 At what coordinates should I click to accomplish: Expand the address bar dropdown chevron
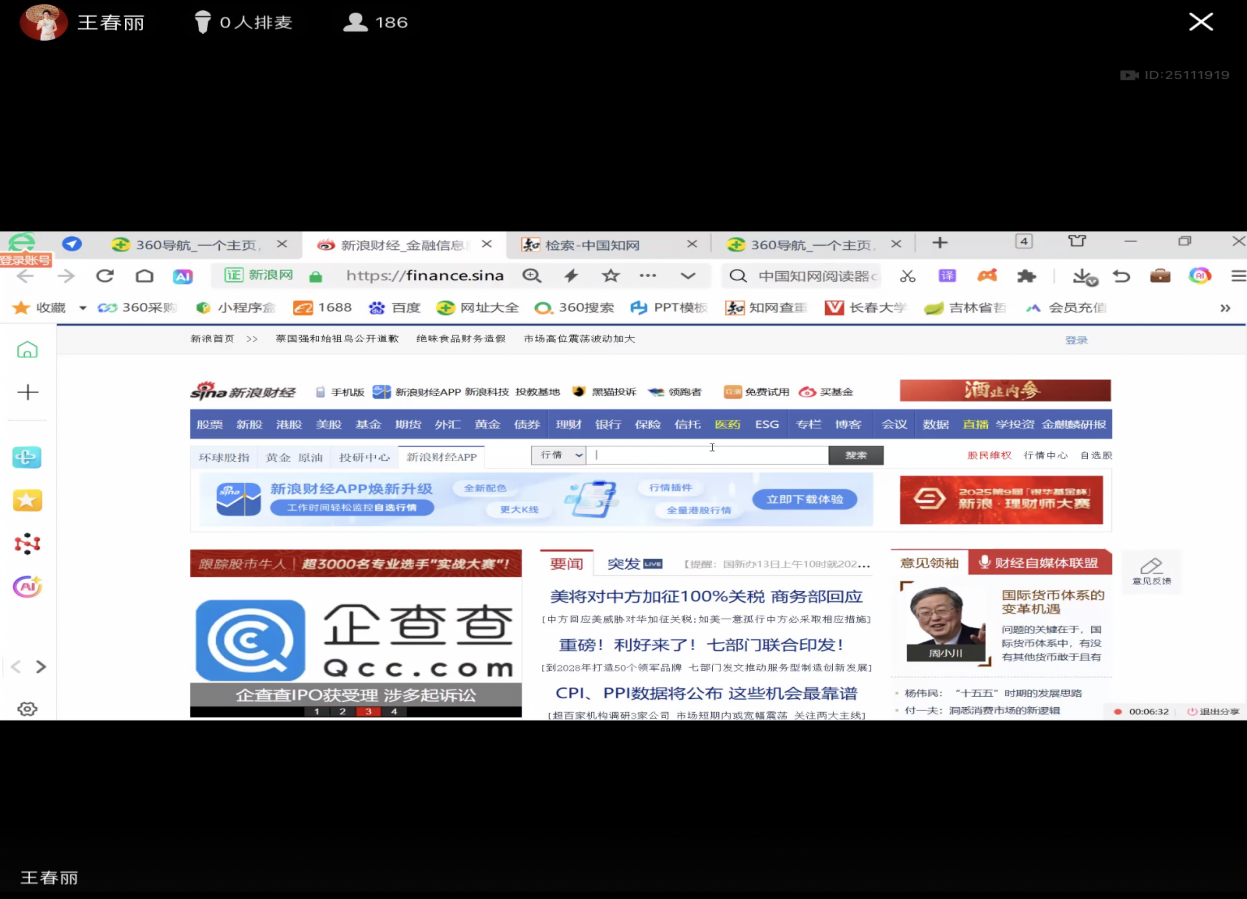coord(688,276)
